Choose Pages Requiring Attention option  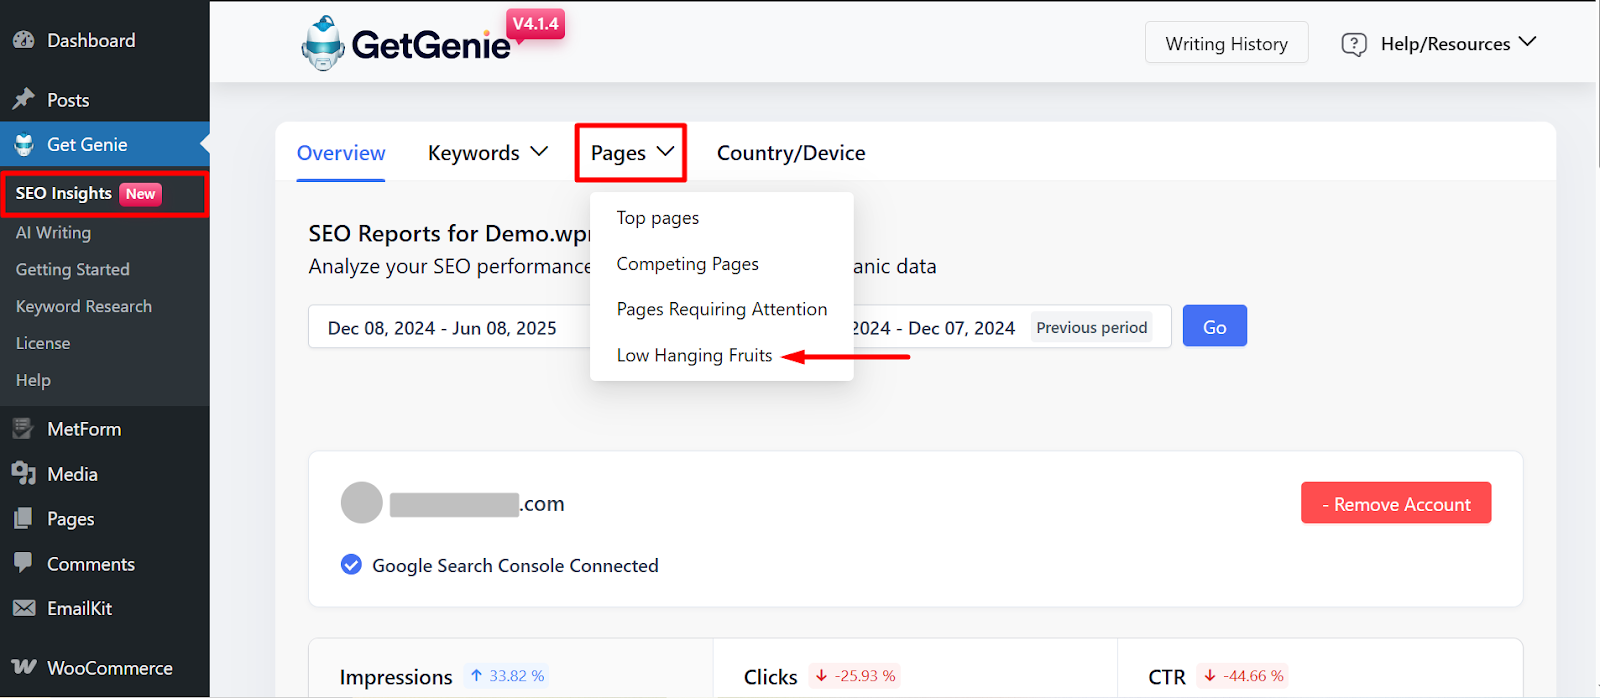coord(721,309)
